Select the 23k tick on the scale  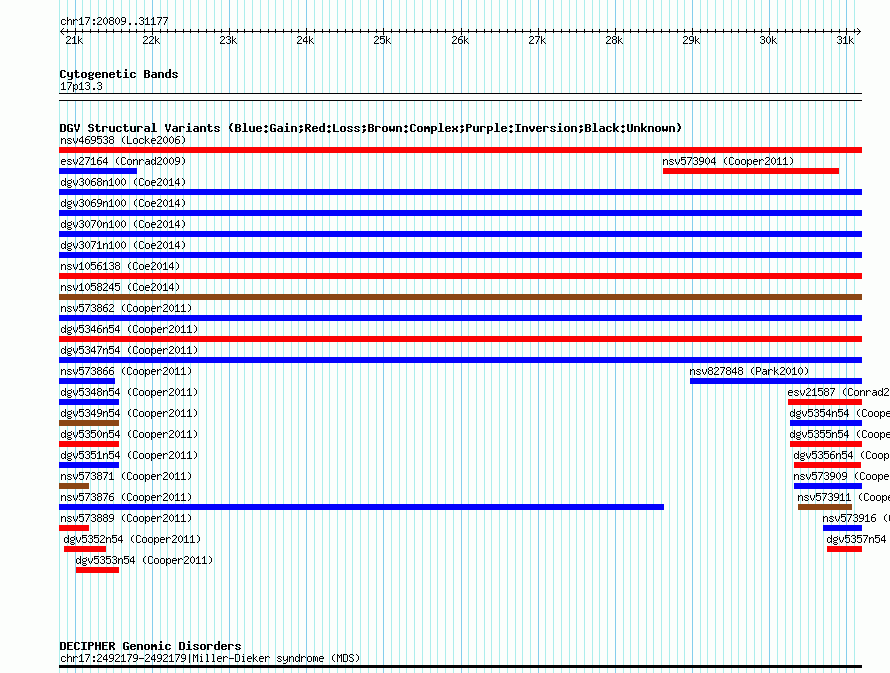[x=228, y=40]
